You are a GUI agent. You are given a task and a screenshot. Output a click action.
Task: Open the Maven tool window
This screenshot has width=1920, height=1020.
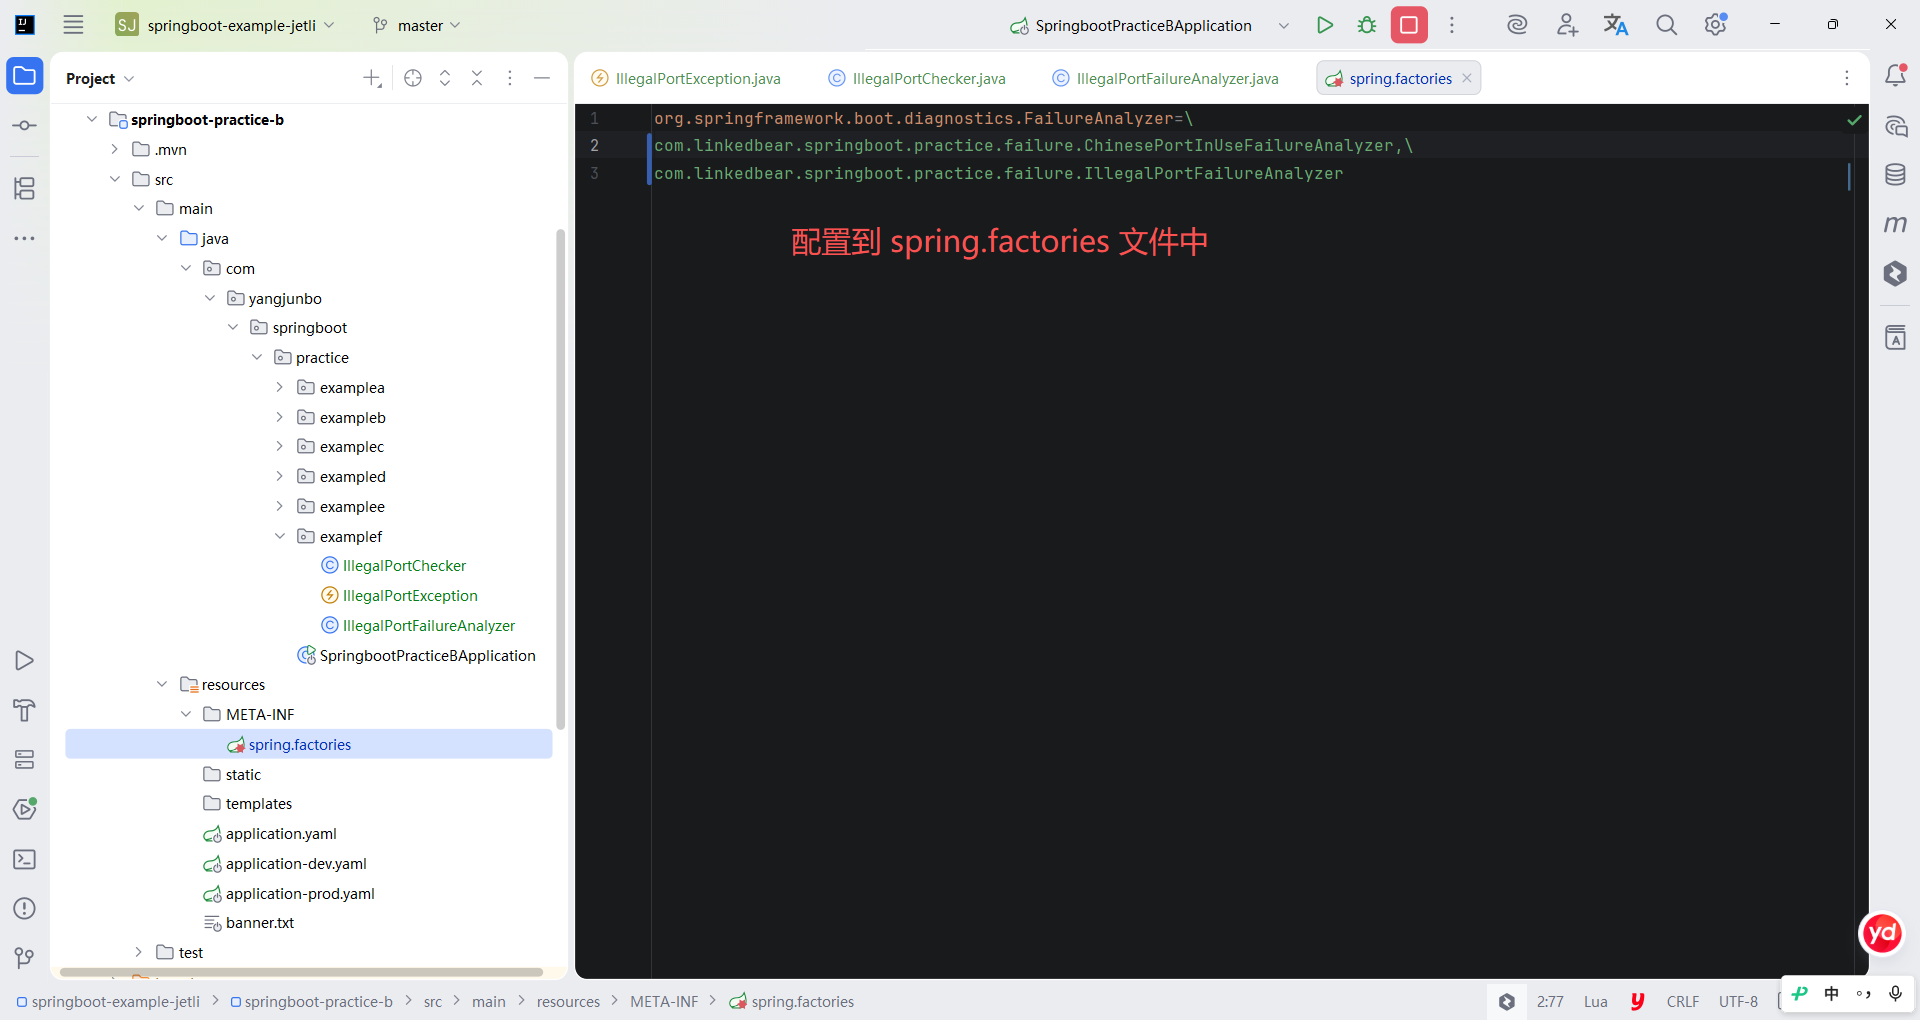[1895, 224]
